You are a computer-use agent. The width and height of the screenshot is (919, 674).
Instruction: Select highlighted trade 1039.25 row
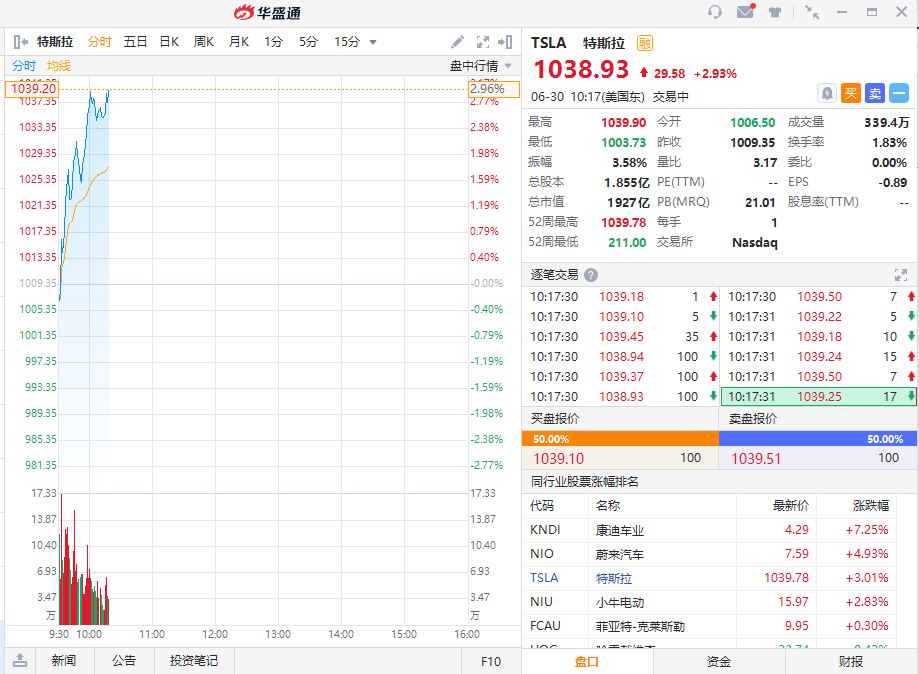pos(818,396)
